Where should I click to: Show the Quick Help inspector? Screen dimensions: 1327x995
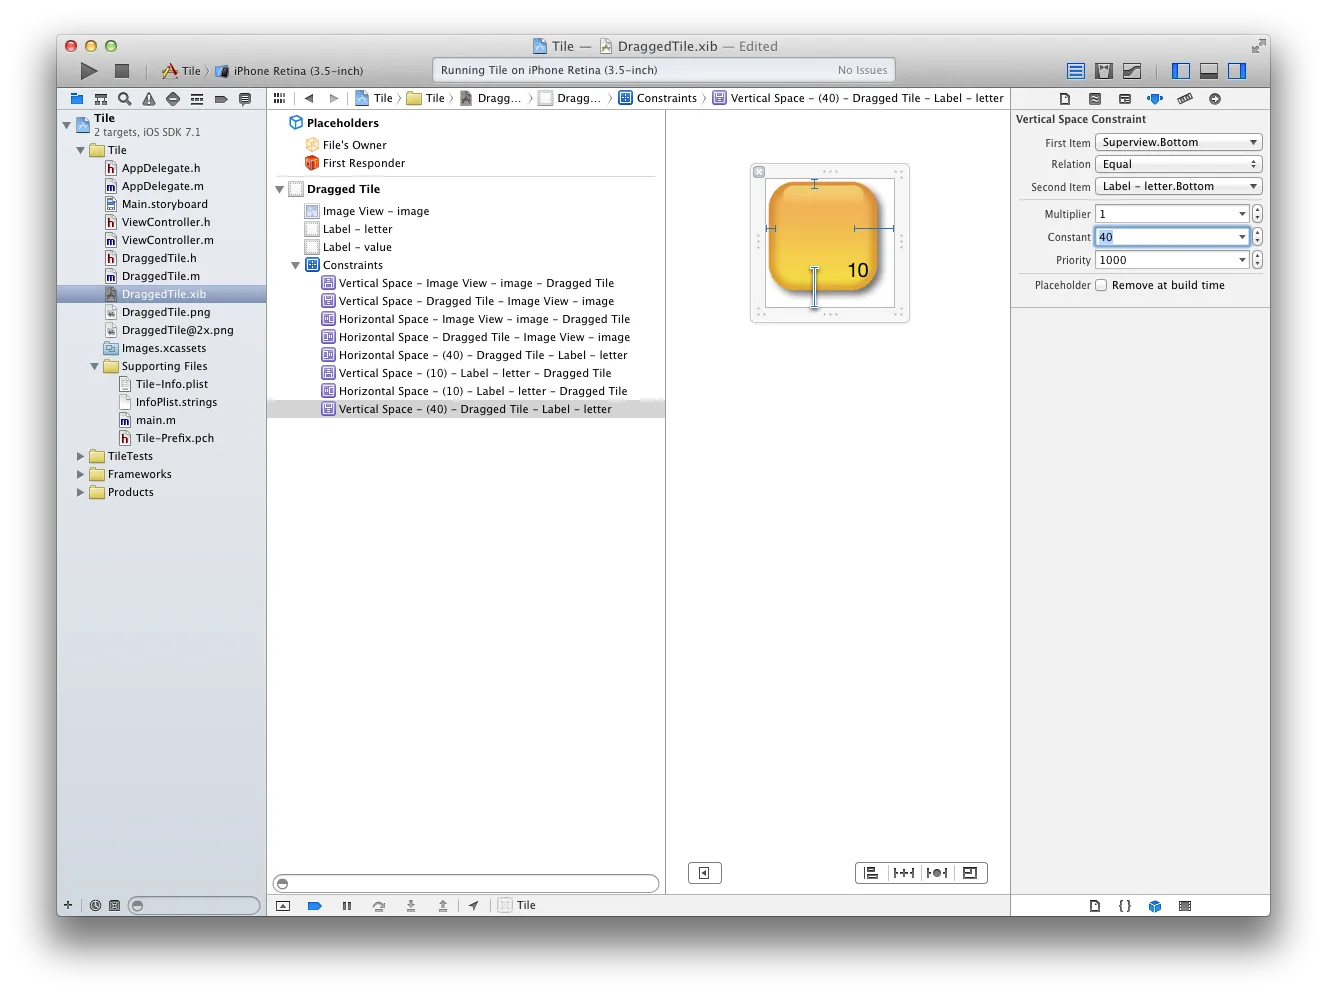pyautogui.click(x=1095, y=99)
